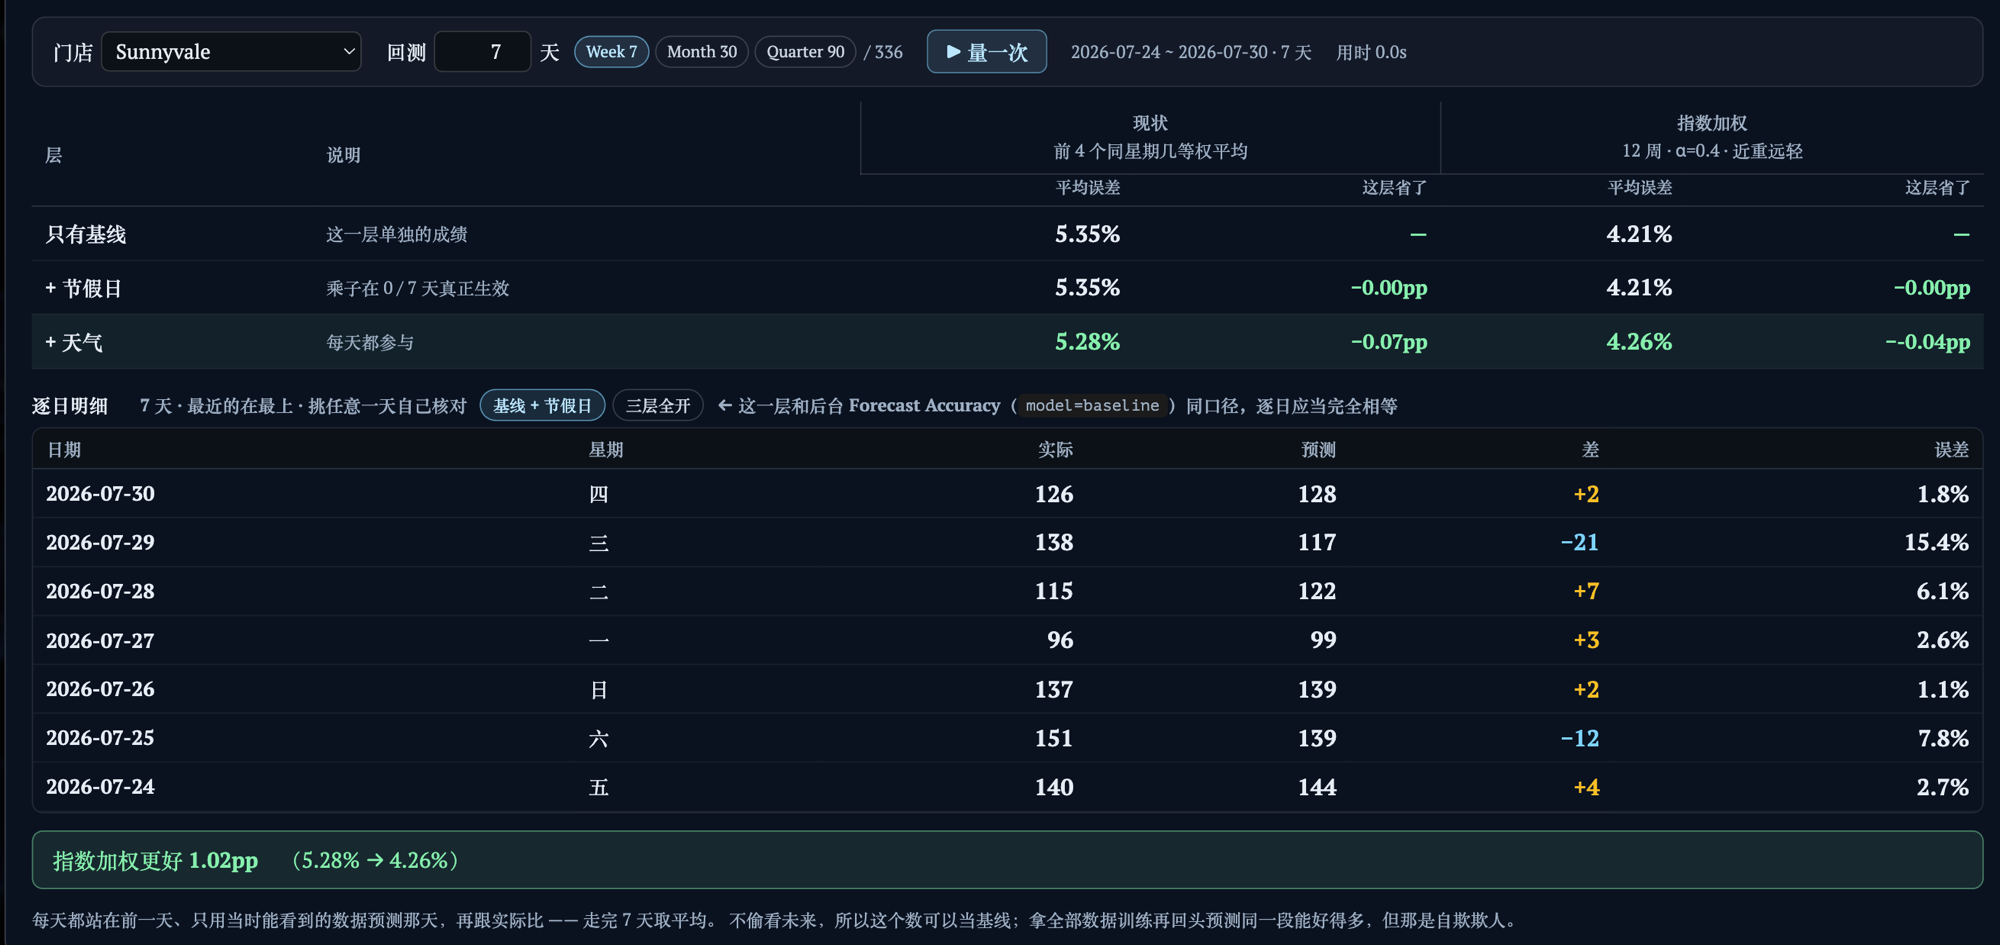Click the + 天气 layer row label
The height and width of the screenshot is (945, 2000).
click(74, 342)
